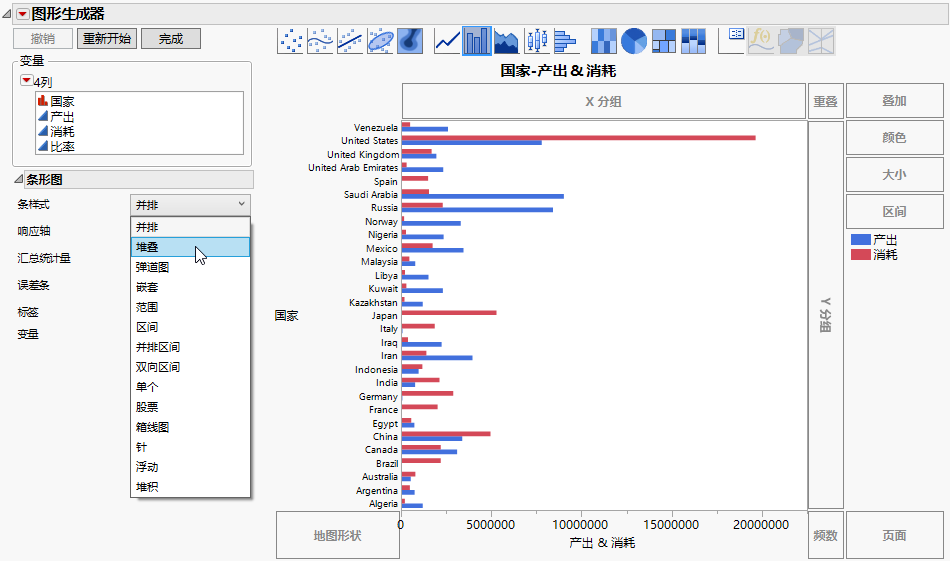Choose 堆叠 from the bar style list
Image resolution: width=950 pixels, height=561 pixels.
pos(190,247)
